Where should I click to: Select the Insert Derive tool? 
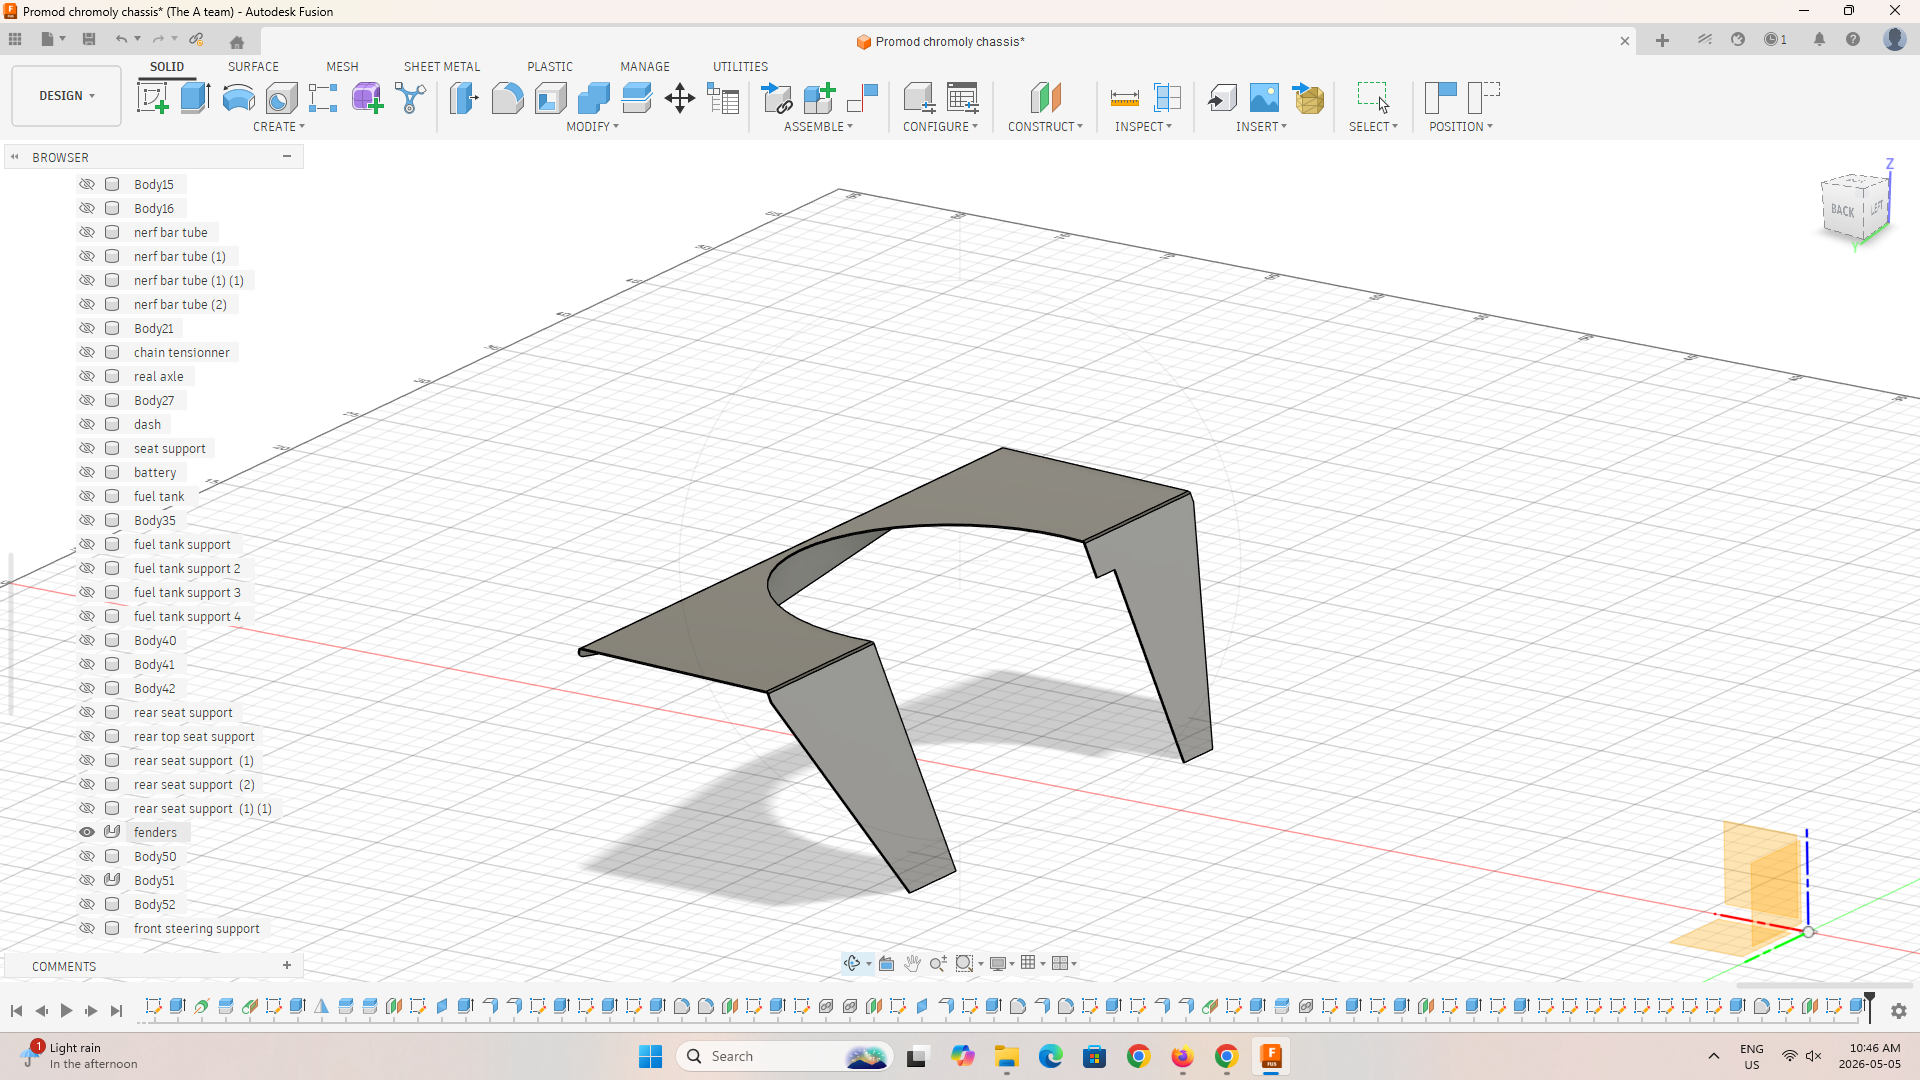coord(1221,98)
